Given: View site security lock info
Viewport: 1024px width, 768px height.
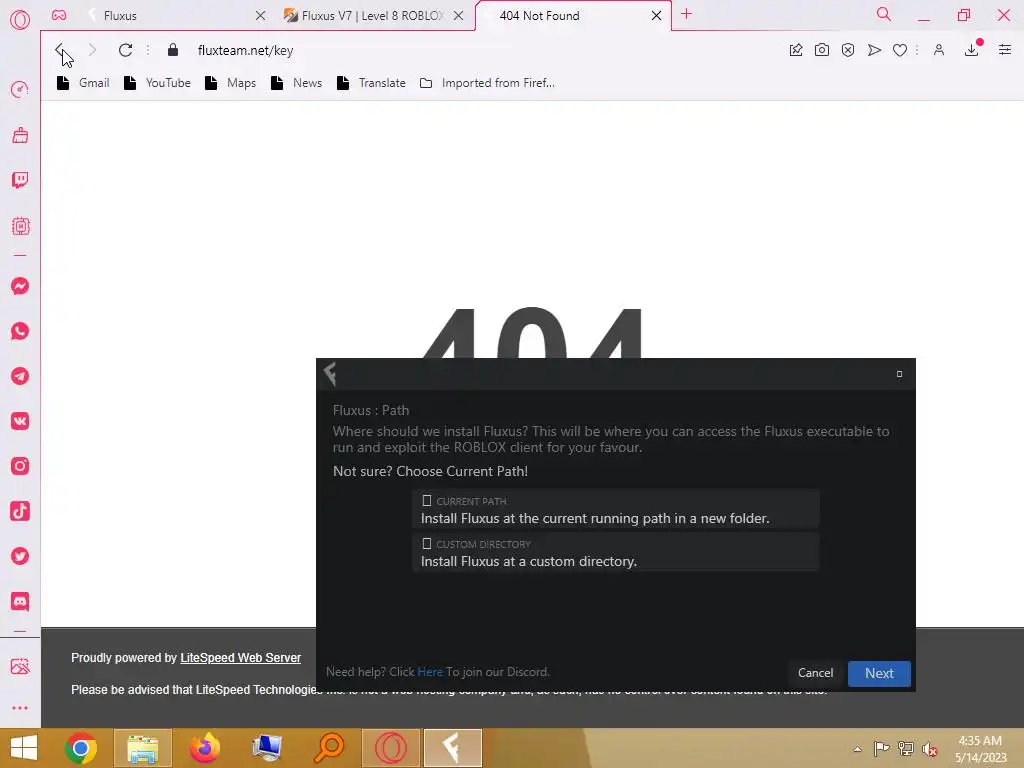Looking at the screenshot, I should (172, 50).
